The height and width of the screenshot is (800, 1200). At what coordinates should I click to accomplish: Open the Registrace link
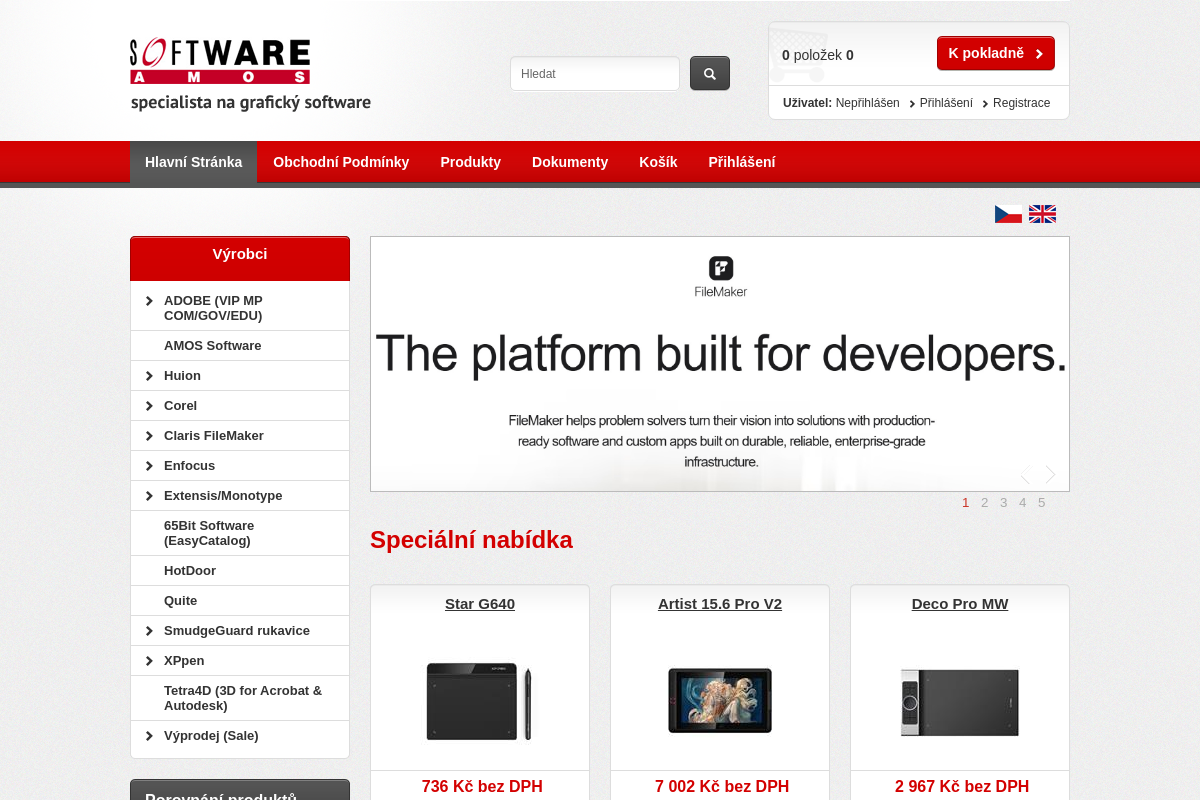(1021, 103)
